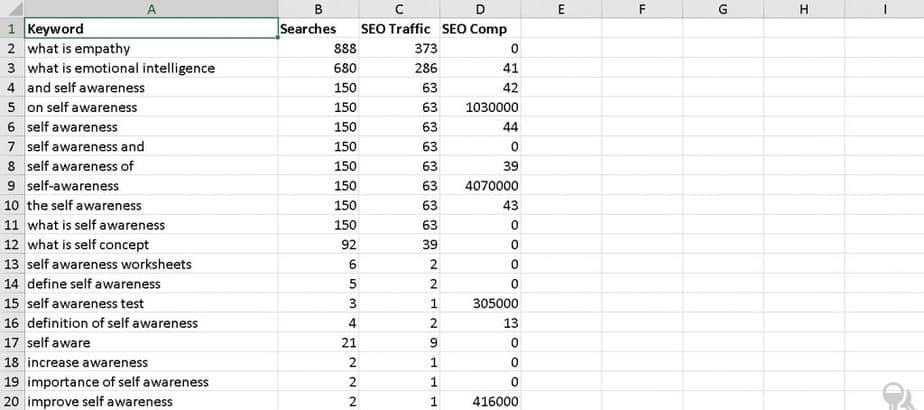Select column E header
924x410 pixels.
(x=561, y=9)
